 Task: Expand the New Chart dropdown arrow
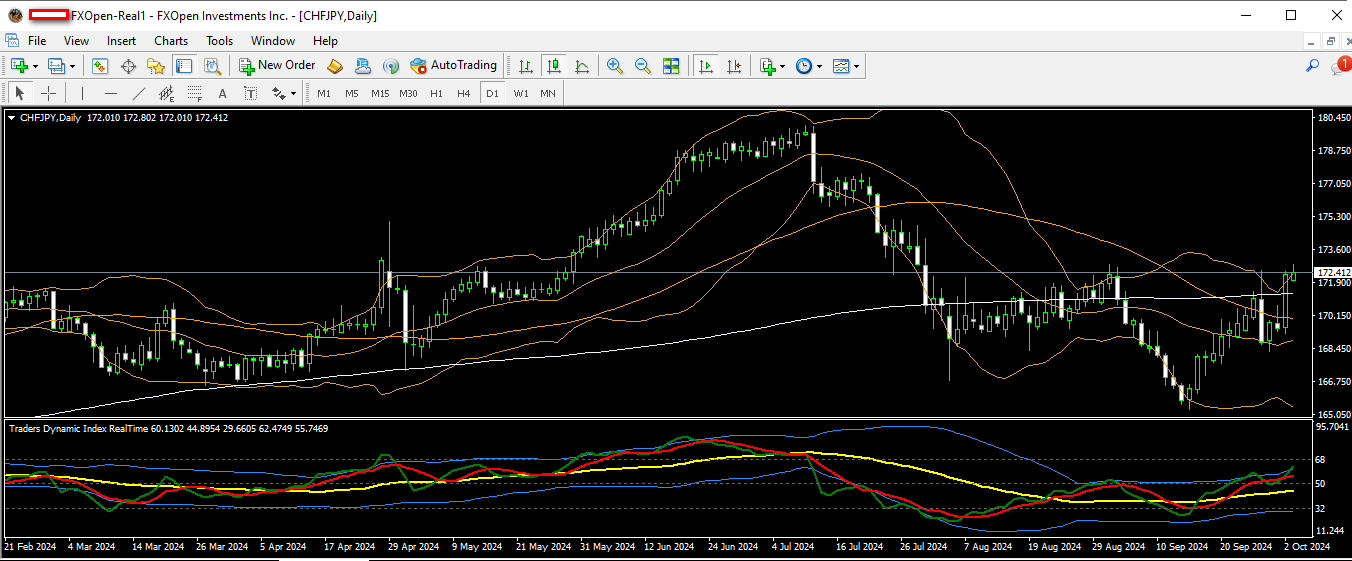(35, 66)
